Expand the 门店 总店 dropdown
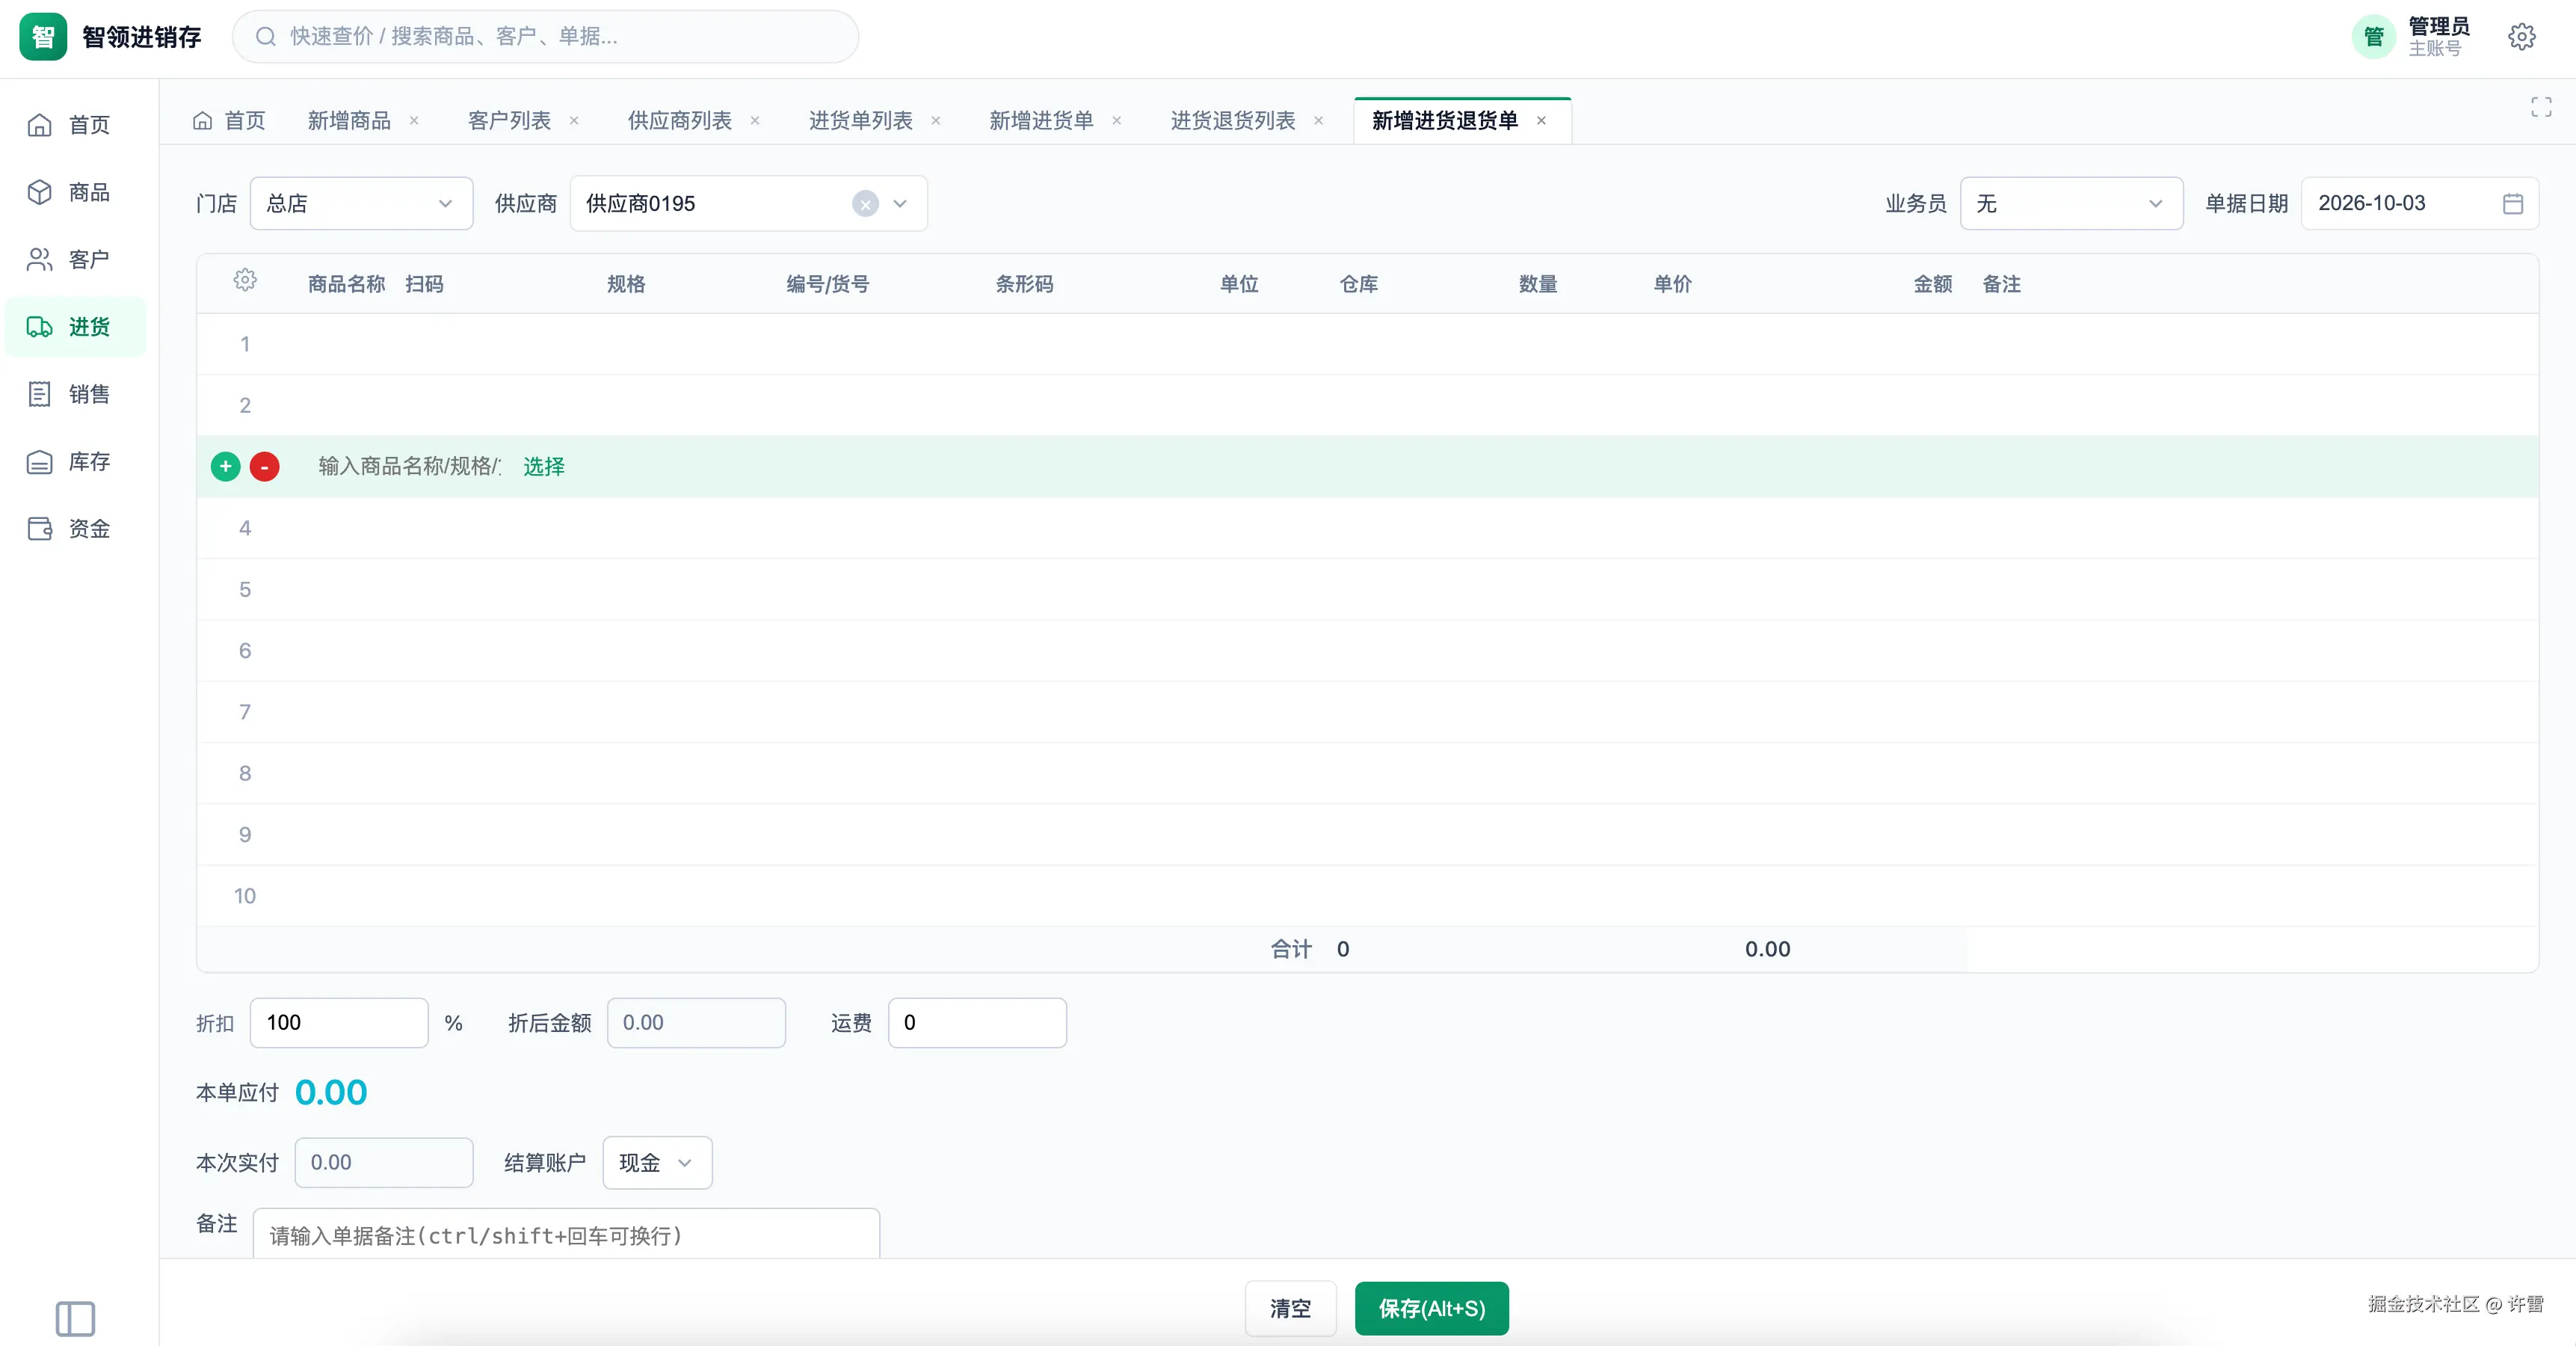This screenshot has width=2576, height=1346. tap(361, 204)
